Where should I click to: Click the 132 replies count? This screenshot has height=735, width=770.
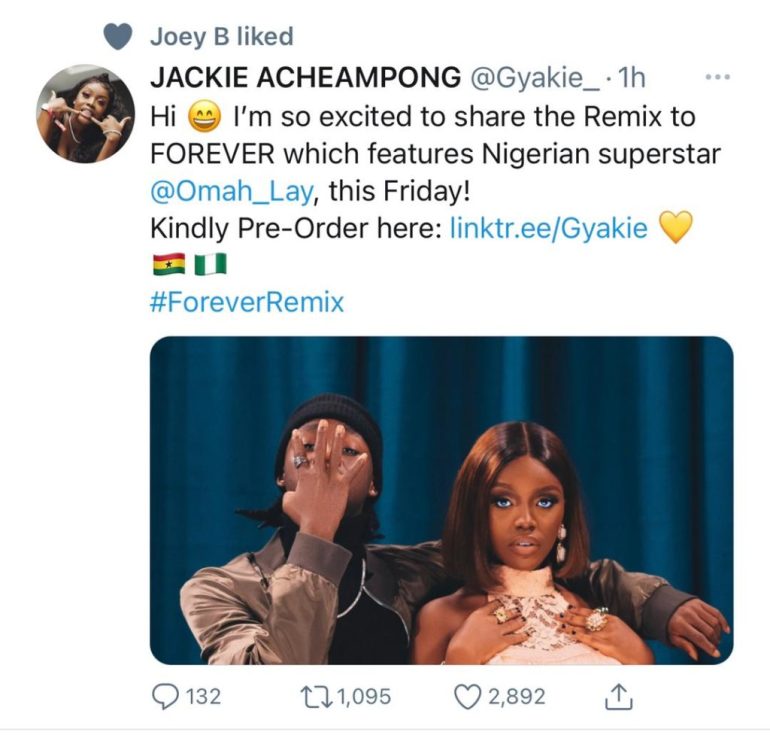coord(204,696)
